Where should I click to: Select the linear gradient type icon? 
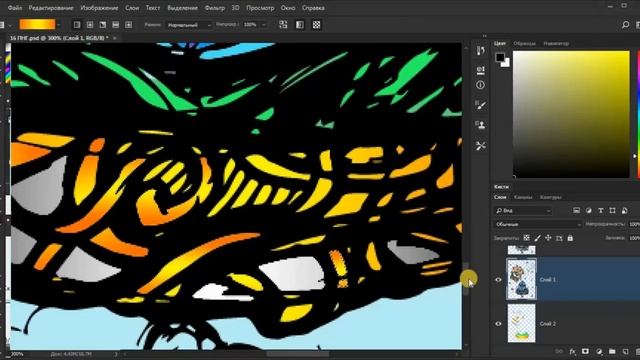pyautogui.click(x=77, y=25)
